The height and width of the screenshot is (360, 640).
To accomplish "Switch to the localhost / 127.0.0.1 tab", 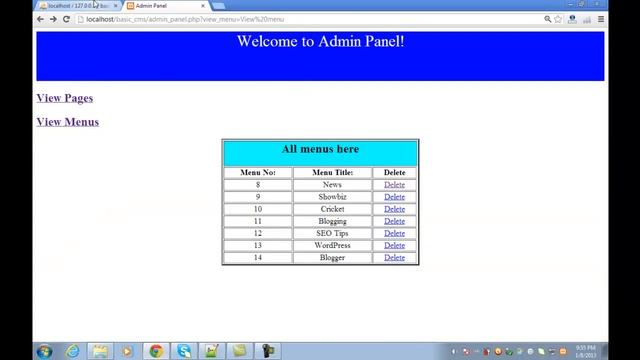I will coord(78,6).
